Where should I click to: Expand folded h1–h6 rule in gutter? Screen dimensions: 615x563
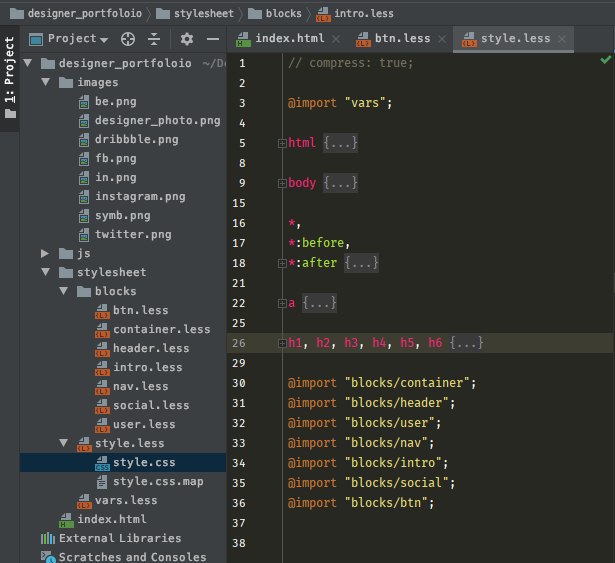(281, 343)
